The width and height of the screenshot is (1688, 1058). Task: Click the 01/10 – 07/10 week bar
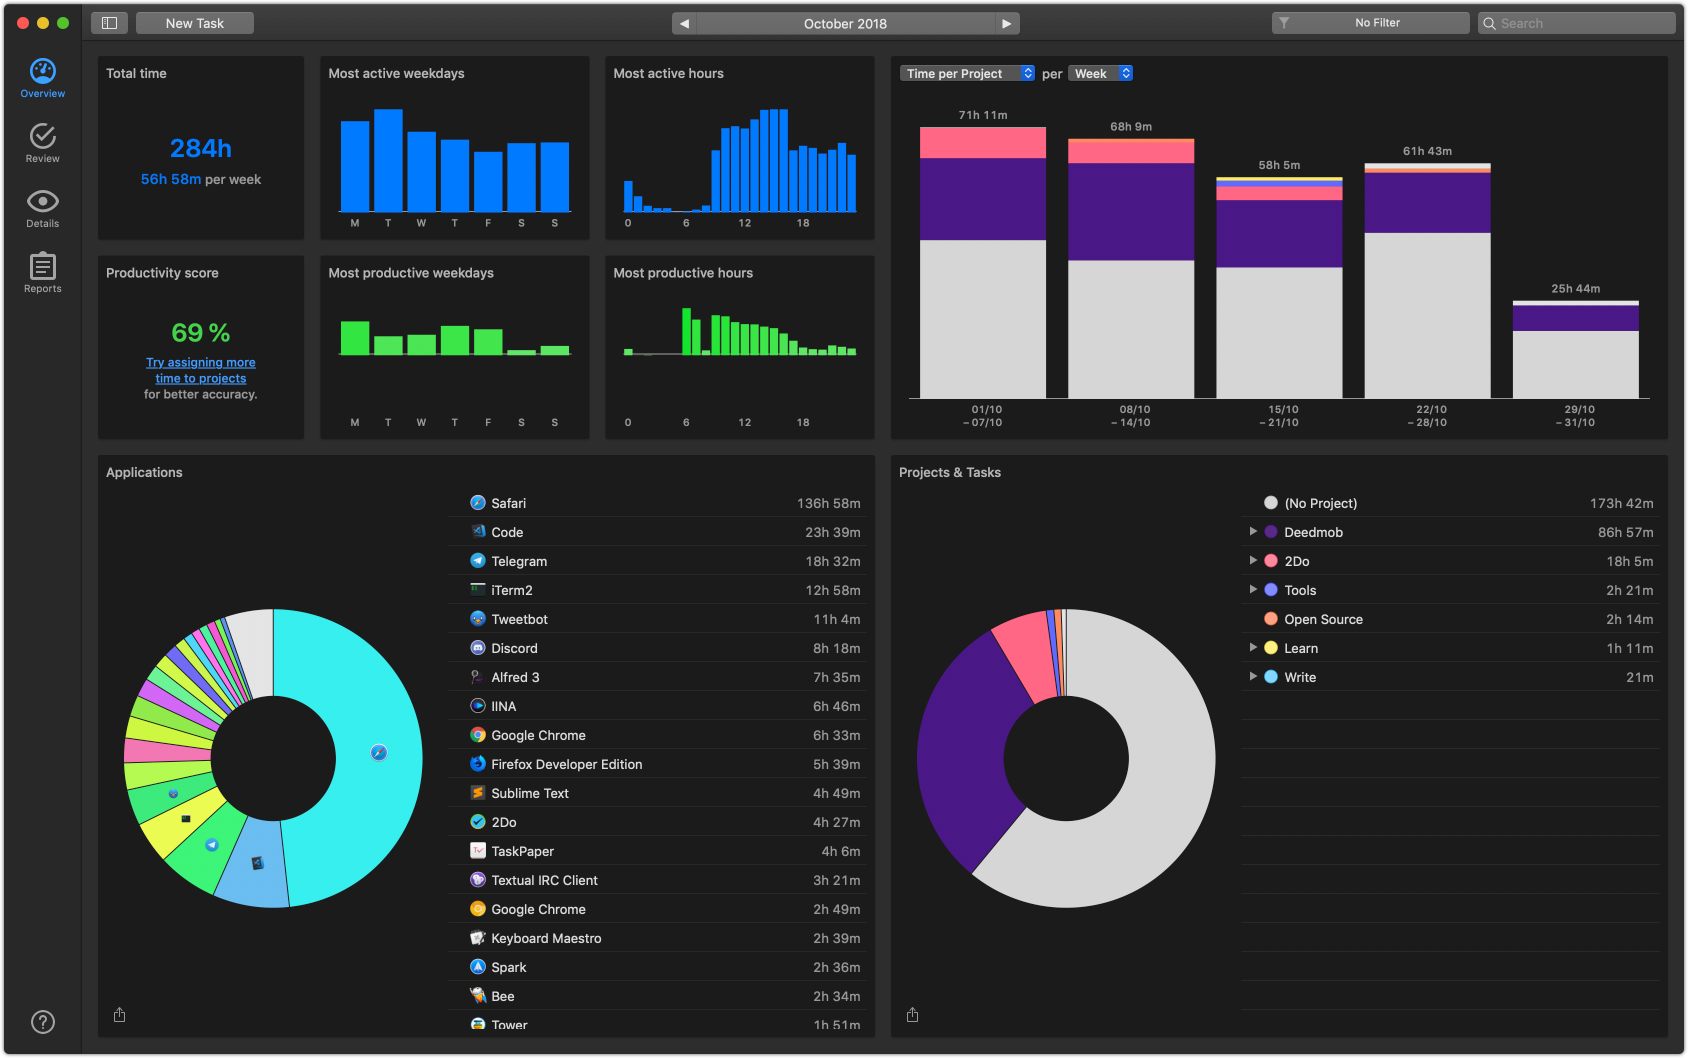[983, 263]
